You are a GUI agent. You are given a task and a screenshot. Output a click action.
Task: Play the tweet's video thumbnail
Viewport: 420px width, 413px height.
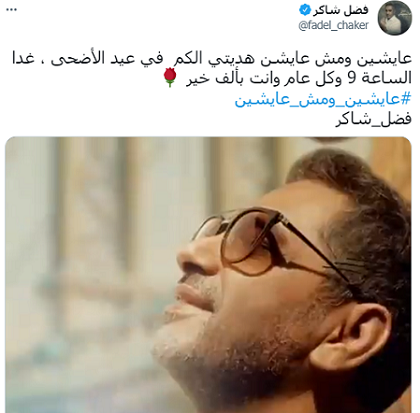208,274
